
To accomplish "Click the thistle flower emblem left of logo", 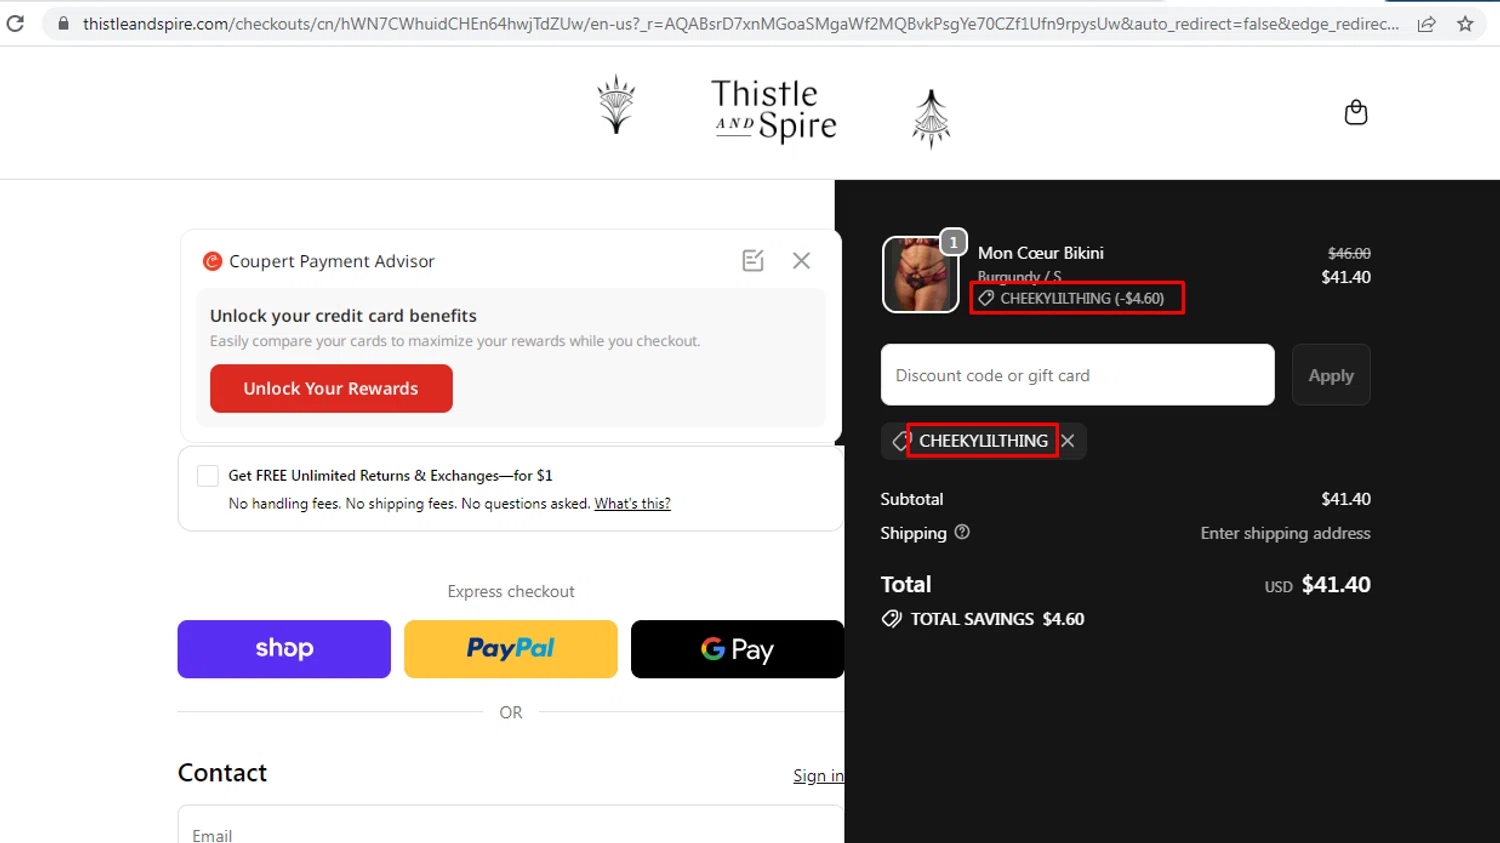I will tap(616, 104).
